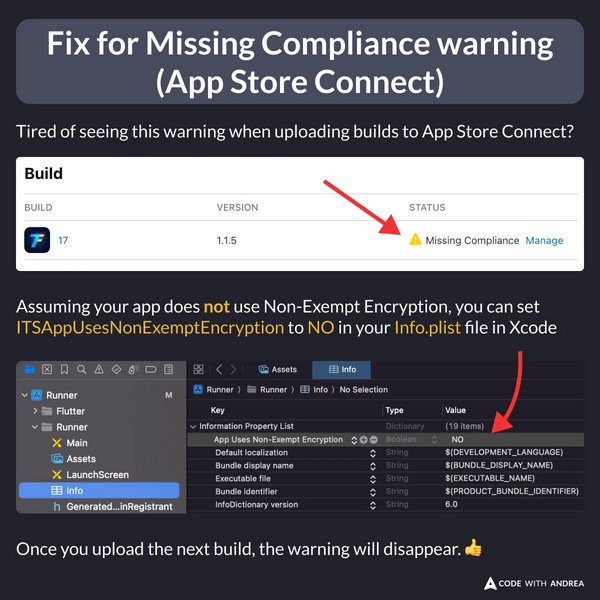Open the Find navigator magnifier icon
Viewport: 600px width, 600px height.
coord(82,369)
